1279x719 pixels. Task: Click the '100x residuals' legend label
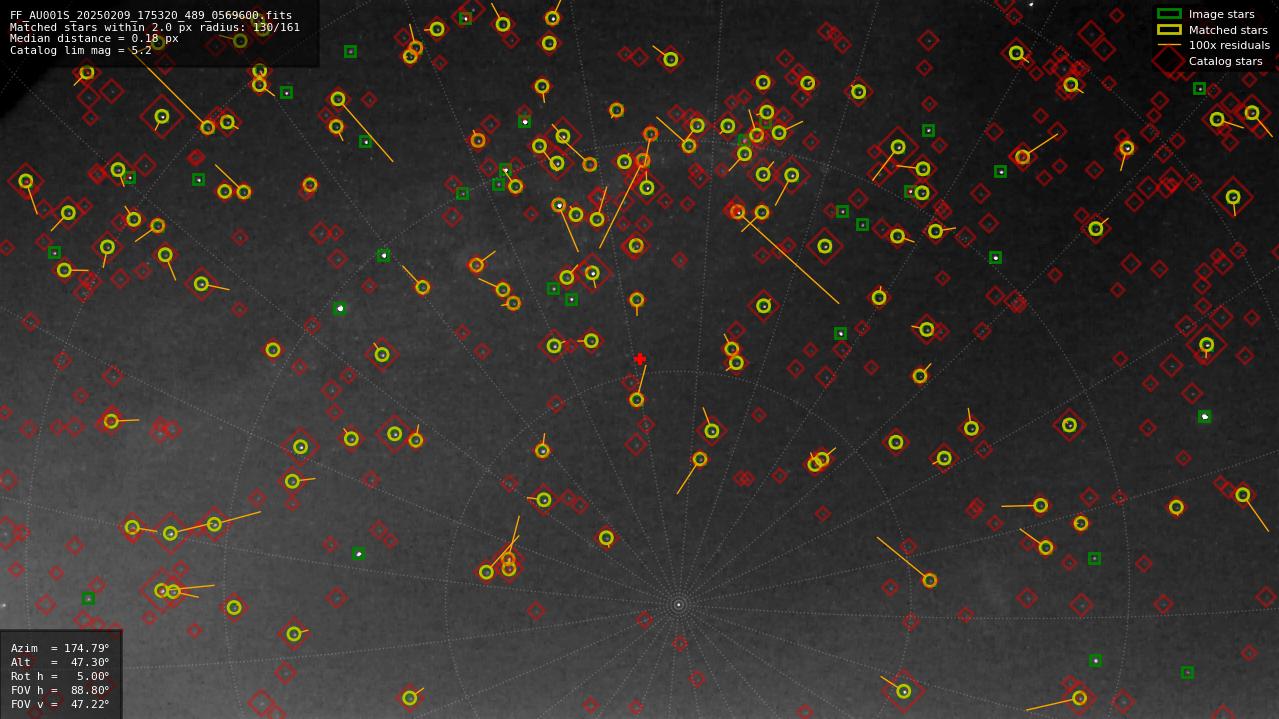[1229, 45]
